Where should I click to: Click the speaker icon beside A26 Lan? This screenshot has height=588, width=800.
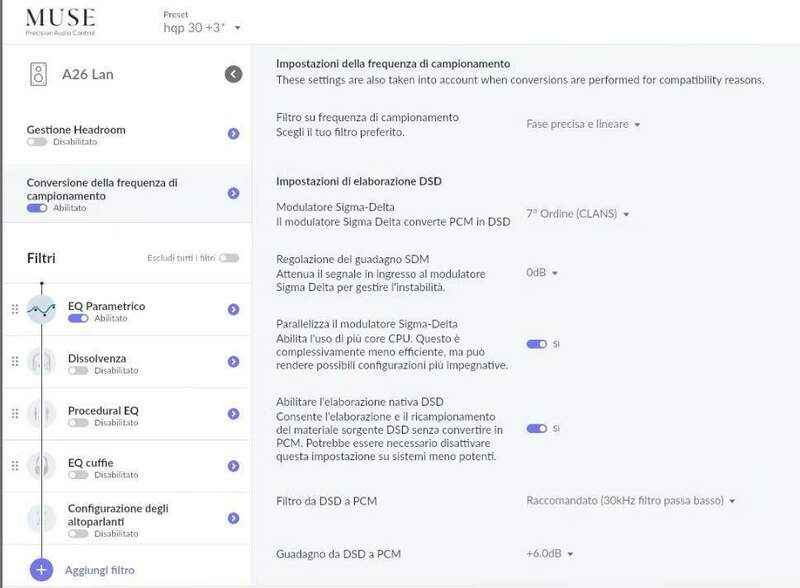38,75
